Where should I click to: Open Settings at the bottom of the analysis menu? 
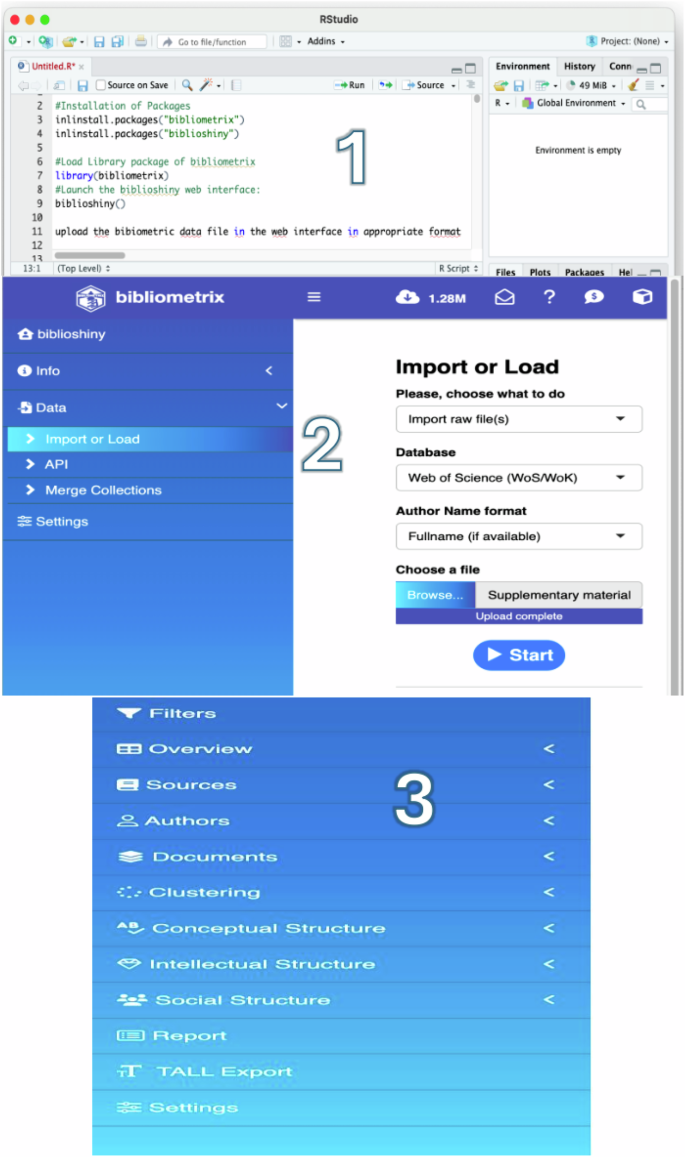coord(341,1108)
